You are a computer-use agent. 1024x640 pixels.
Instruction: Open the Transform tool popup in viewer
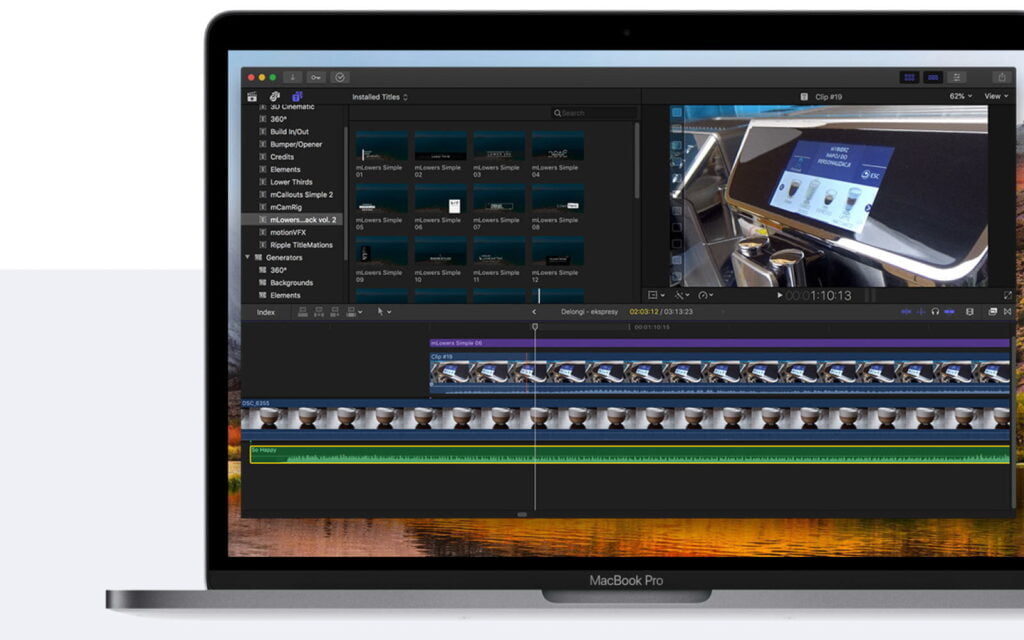click(655, 296)
